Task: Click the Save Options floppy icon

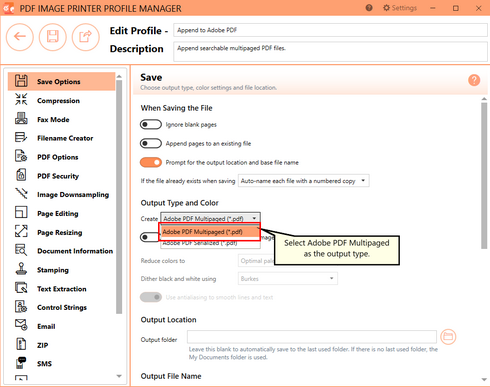Action: tap(21, 81)
